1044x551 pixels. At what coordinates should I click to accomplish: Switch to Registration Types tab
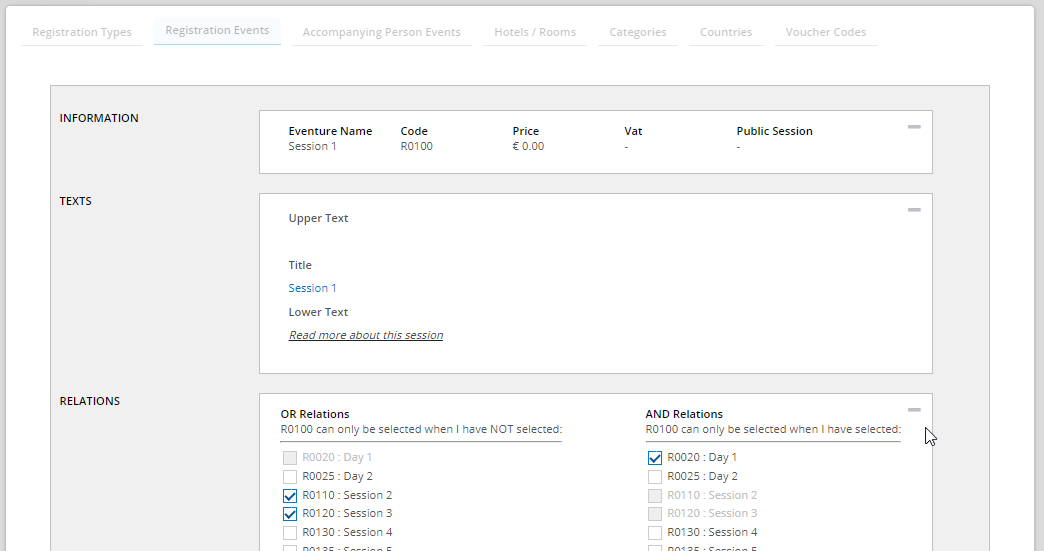click(82, 32)
